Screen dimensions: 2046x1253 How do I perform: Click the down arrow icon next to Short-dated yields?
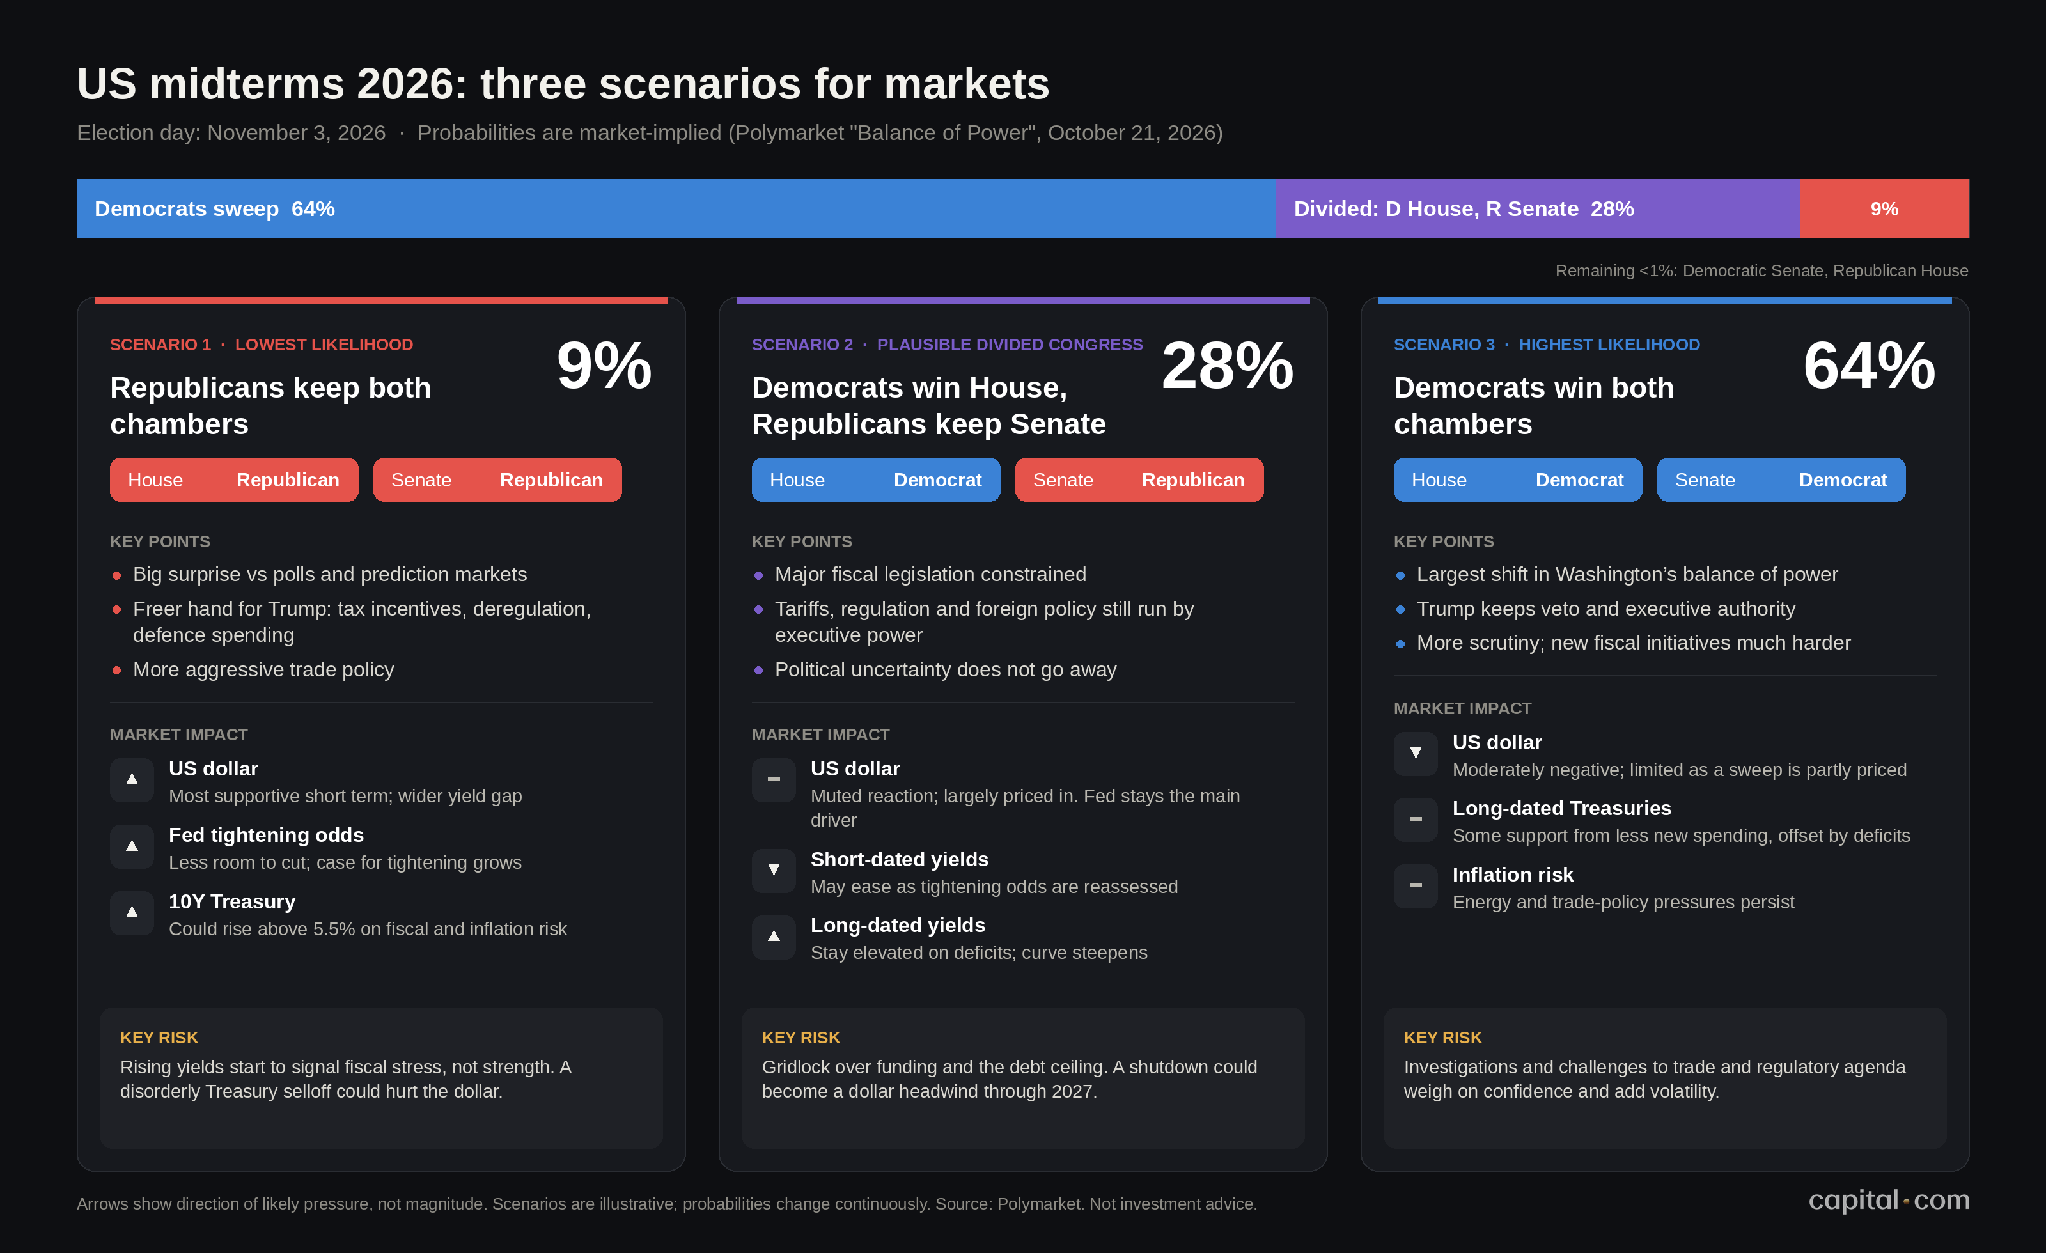[774, 871]
